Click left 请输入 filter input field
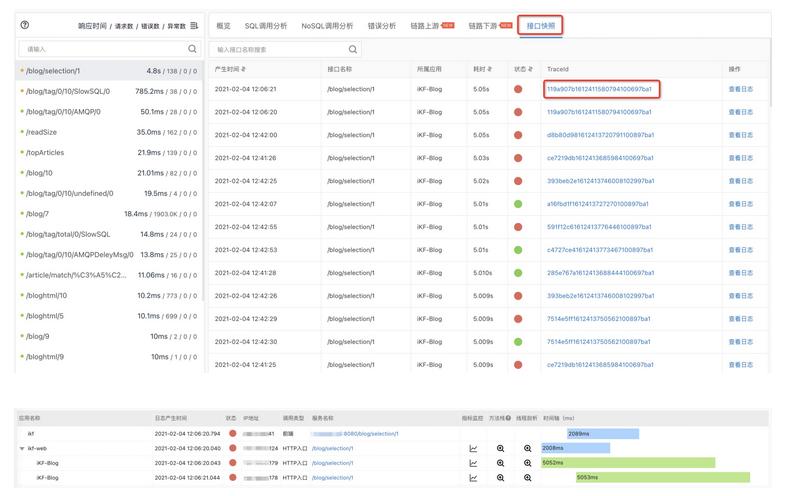This screenshot has height=496, width=788. pyautogui.click(x=109, y=49)
